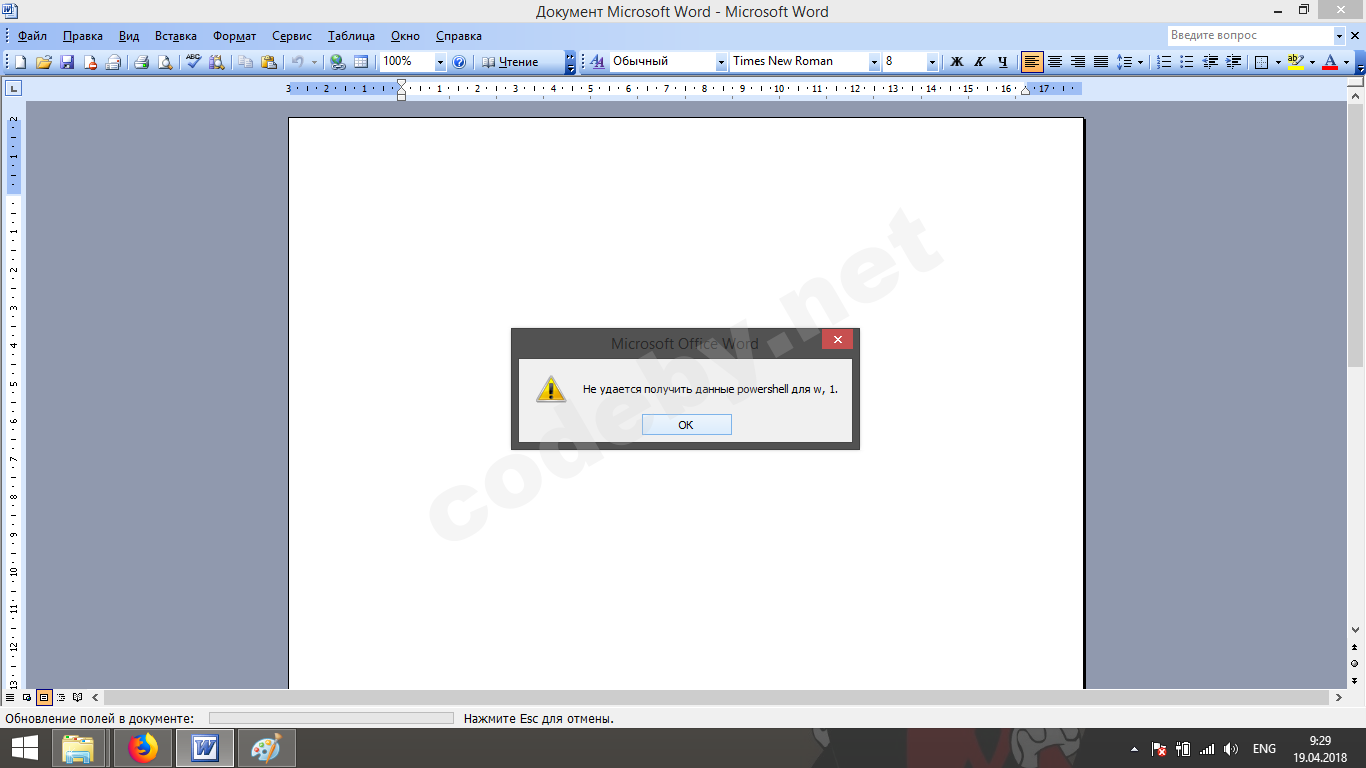Open the Правка menu
This screenshot has width=1366, height=768.
click(83, 36)
